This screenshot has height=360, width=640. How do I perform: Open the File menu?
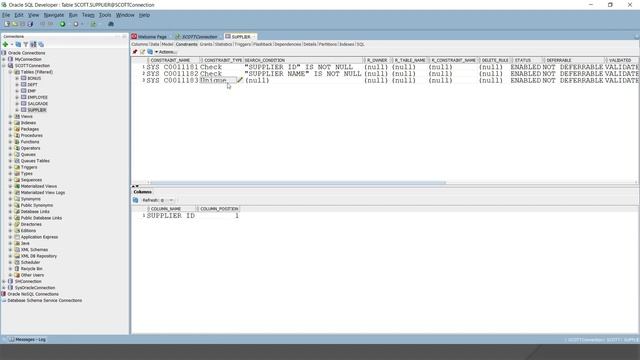pyautogui.click(x=6, y=15)
